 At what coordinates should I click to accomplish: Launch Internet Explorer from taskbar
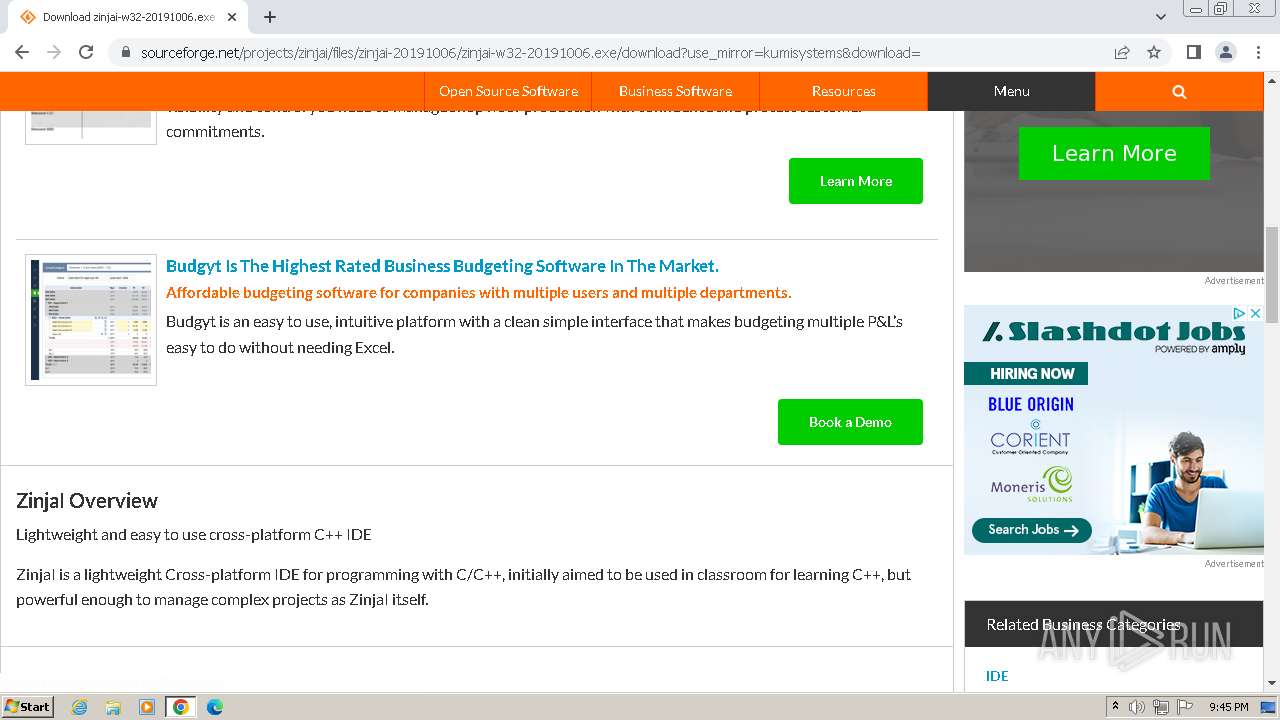pyautogui.click(x=79, y=707)
